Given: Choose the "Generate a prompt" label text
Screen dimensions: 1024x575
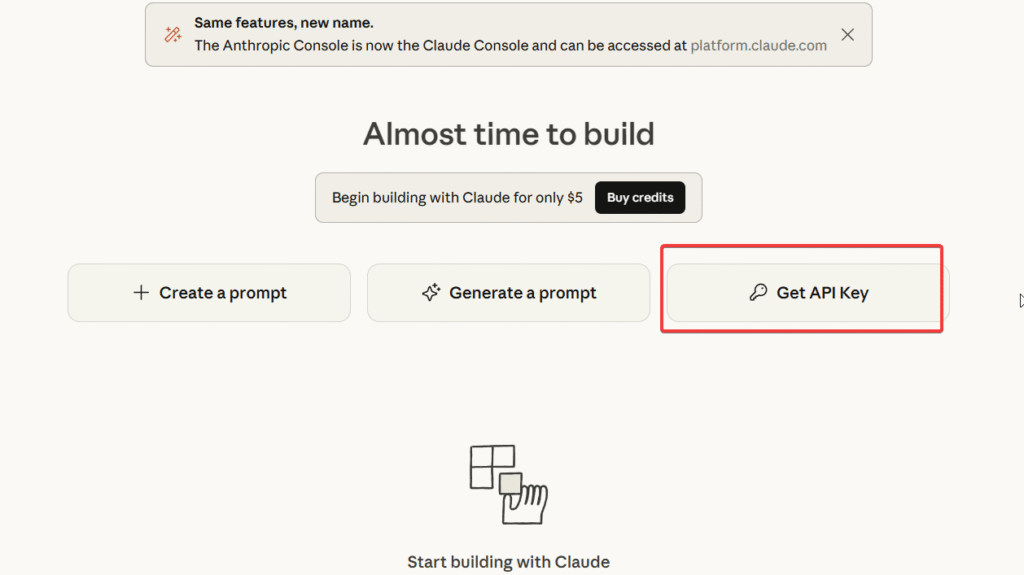Looking at the screenshot, I should tap(523, 293).
